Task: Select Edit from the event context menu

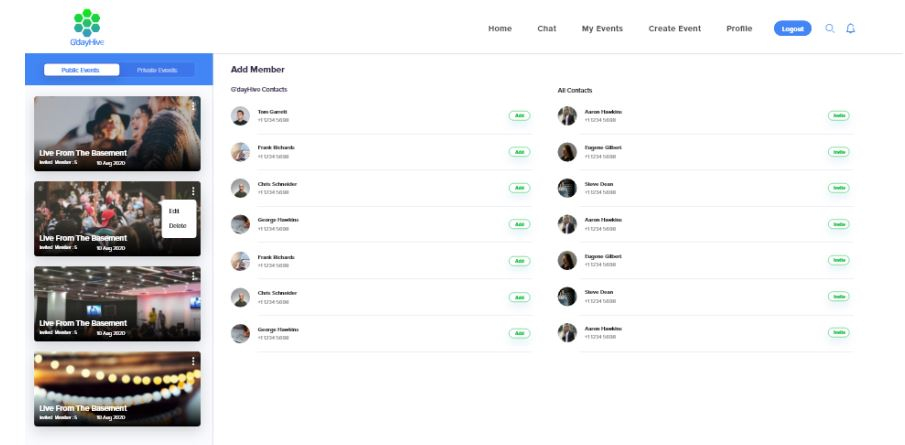Action: [x=175, y=211]
